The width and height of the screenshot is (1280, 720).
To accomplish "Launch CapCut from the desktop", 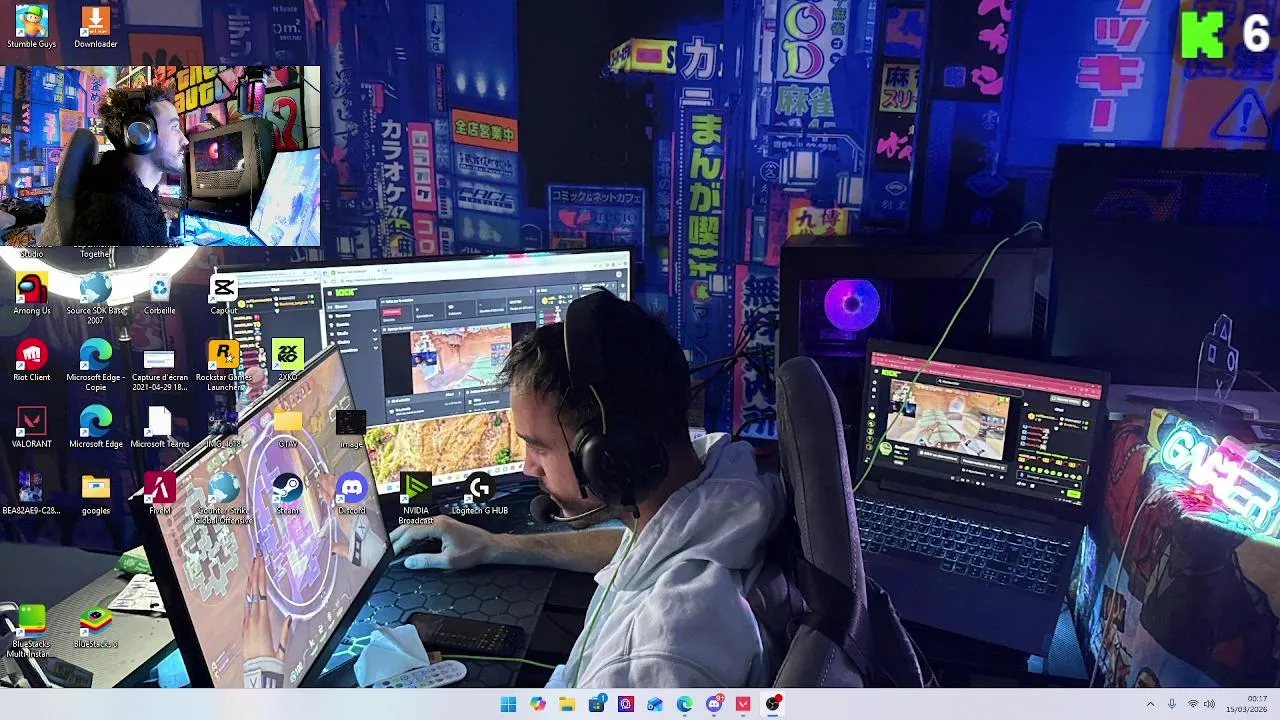I will point(224,294).
